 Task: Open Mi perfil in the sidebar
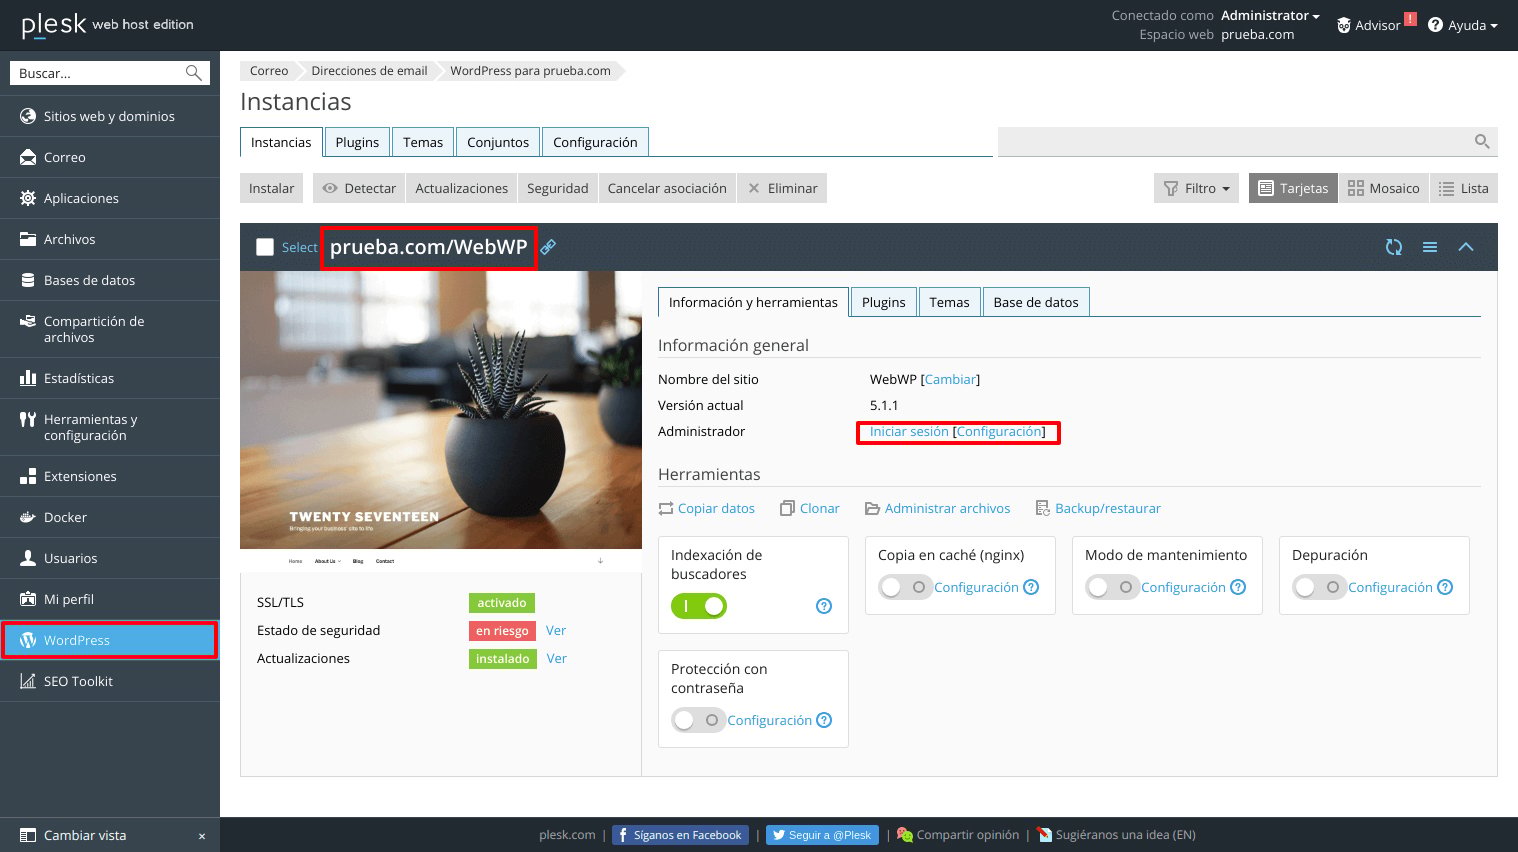click(109, 599)
